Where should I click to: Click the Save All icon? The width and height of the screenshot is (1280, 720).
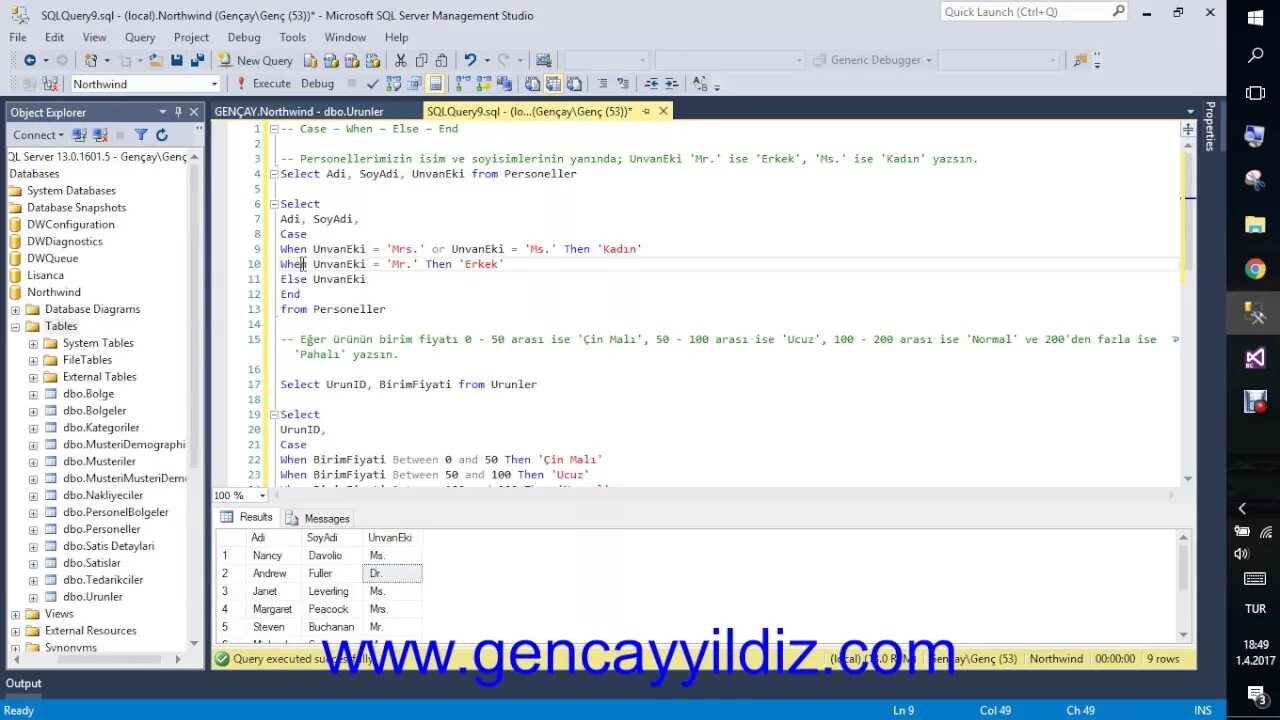tap(197, 60)
